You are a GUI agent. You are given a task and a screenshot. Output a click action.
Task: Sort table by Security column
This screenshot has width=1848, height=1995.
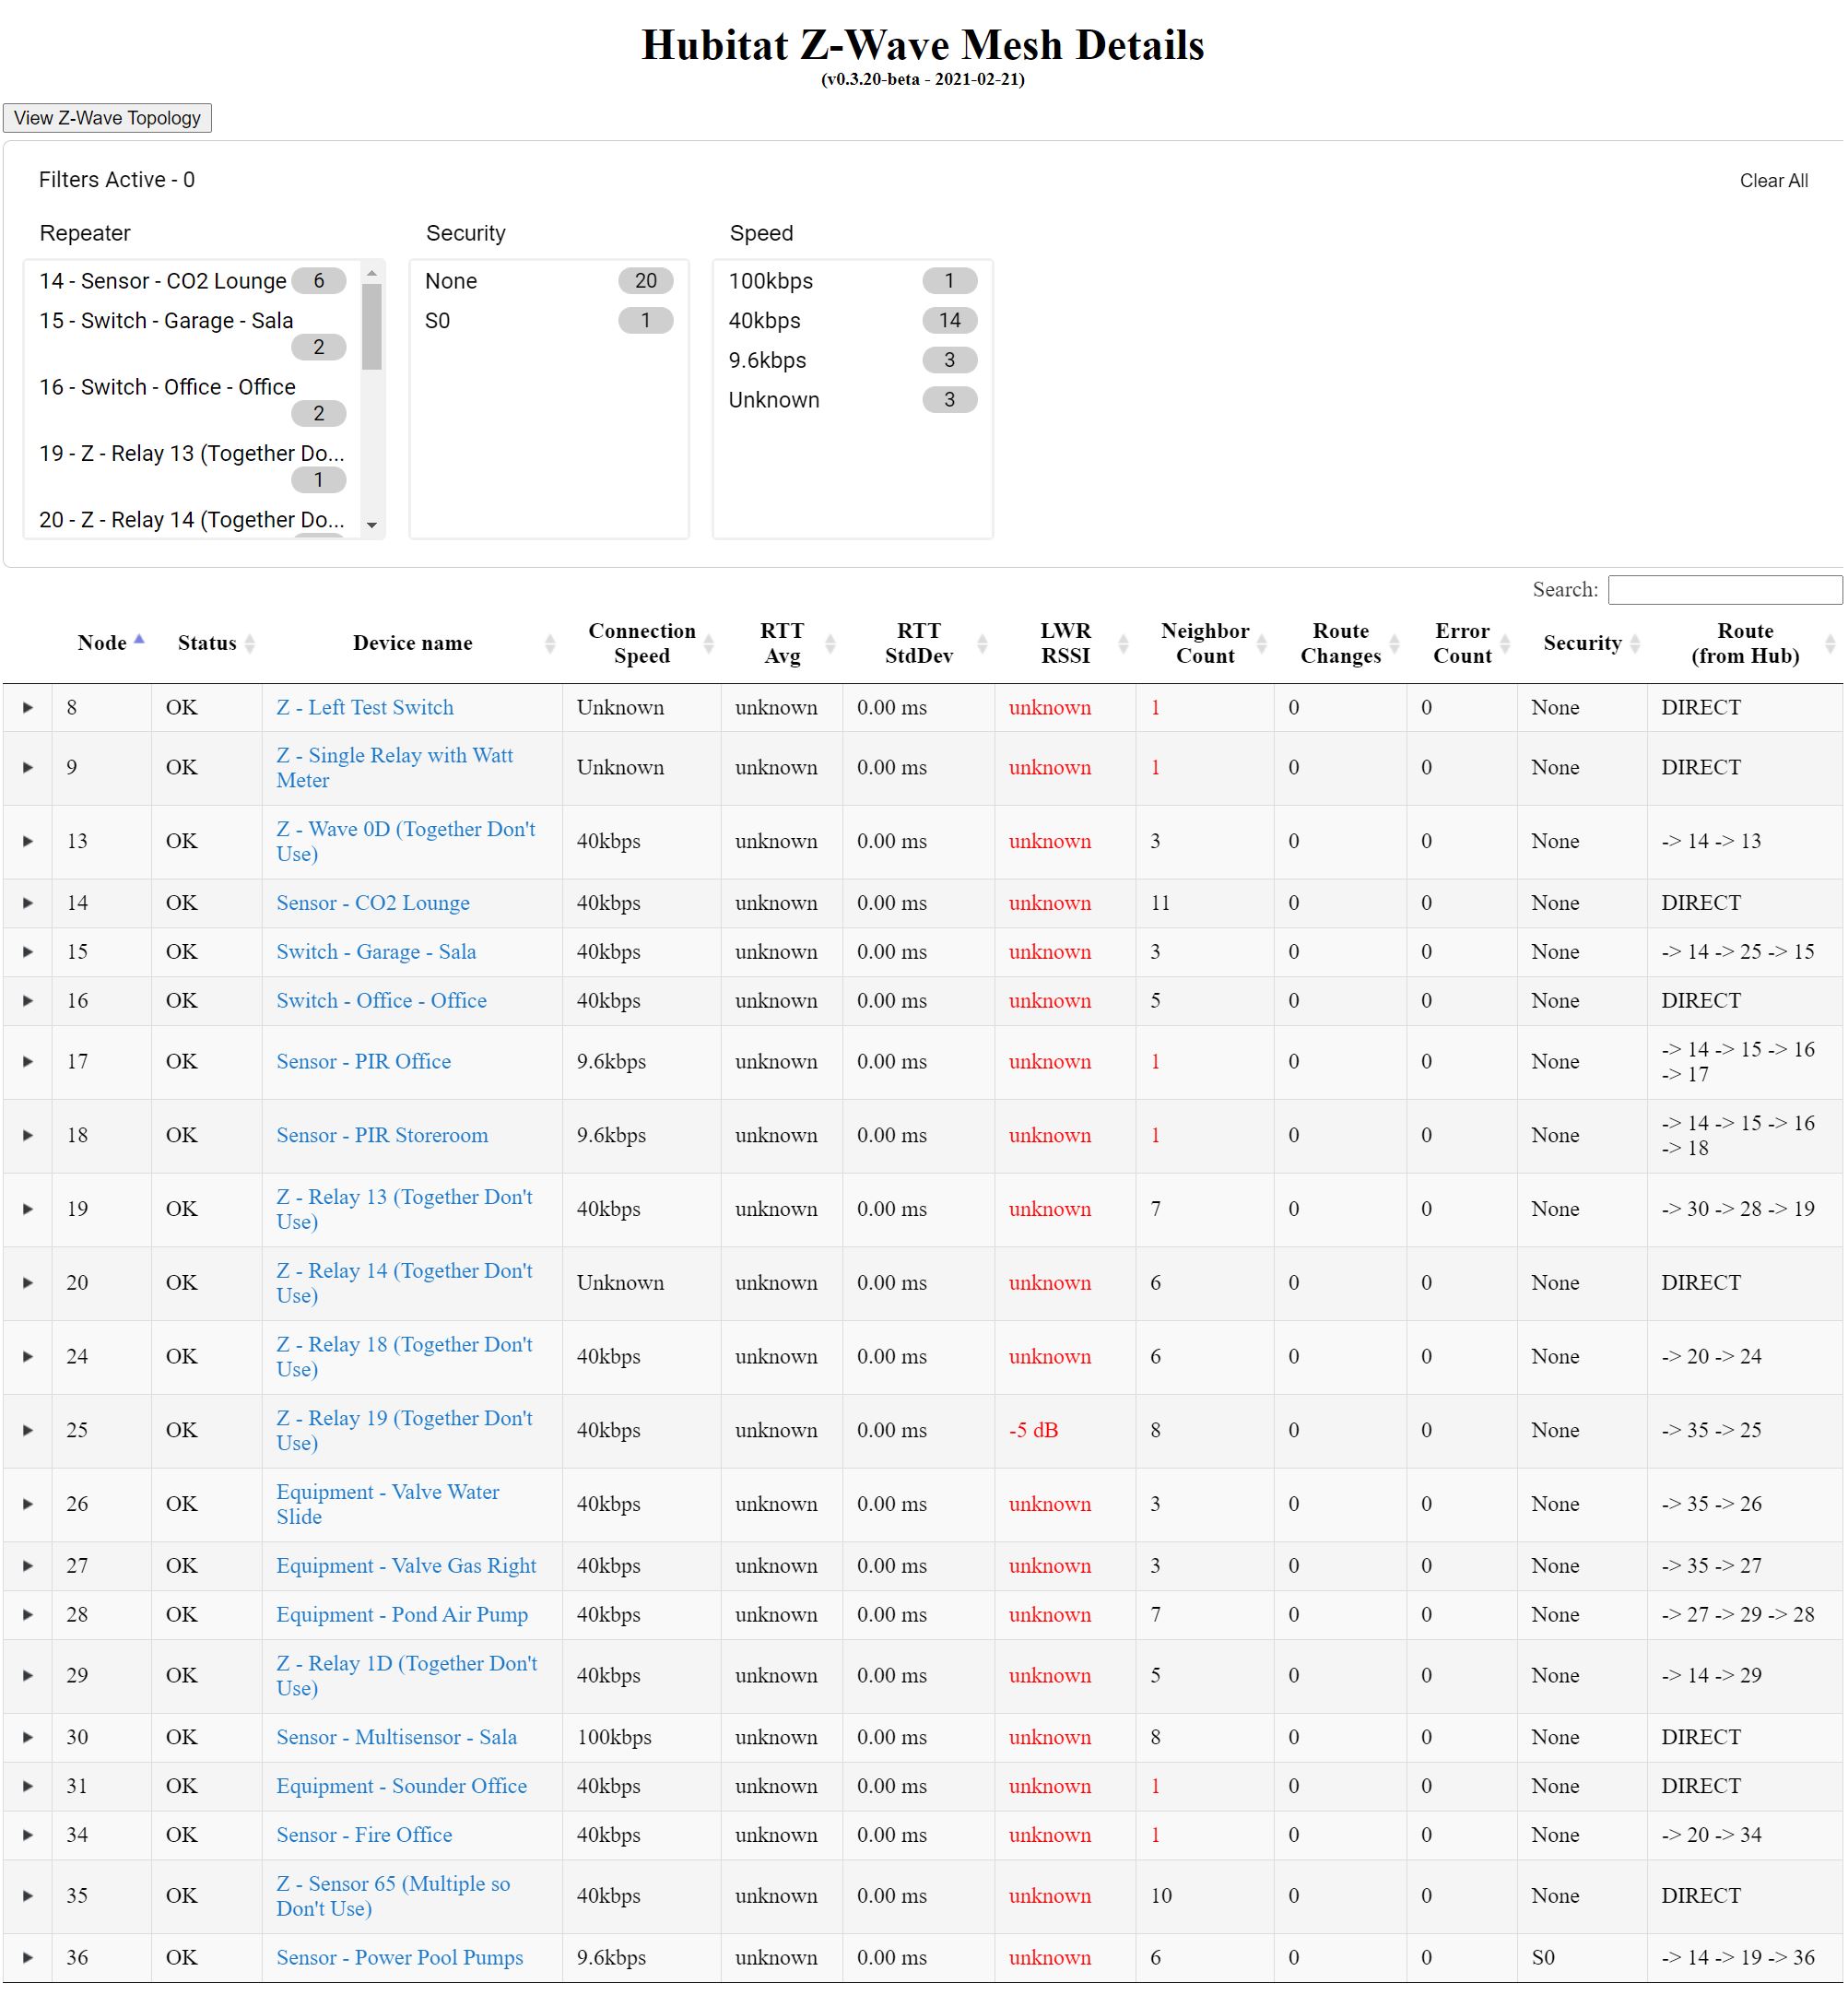pyautogui.click(x=1582, y=643)
